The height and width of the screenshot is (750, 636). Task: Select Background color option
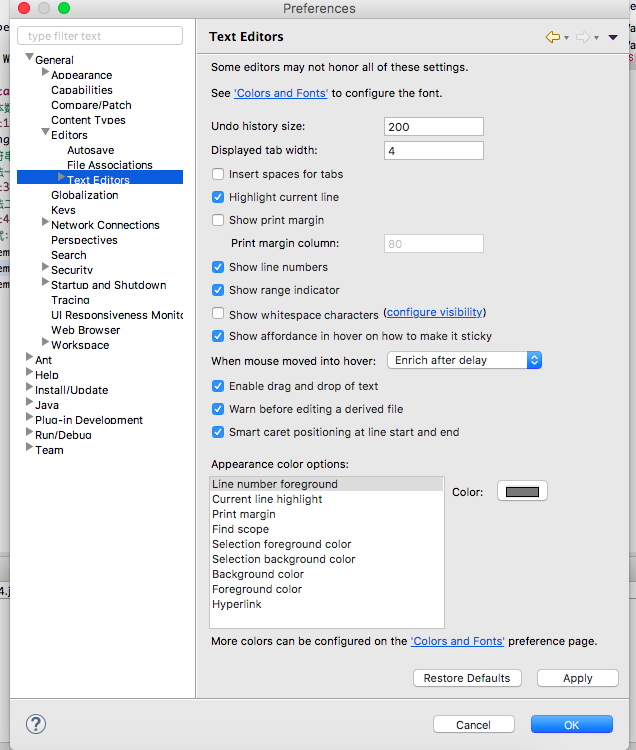point(327,574)
